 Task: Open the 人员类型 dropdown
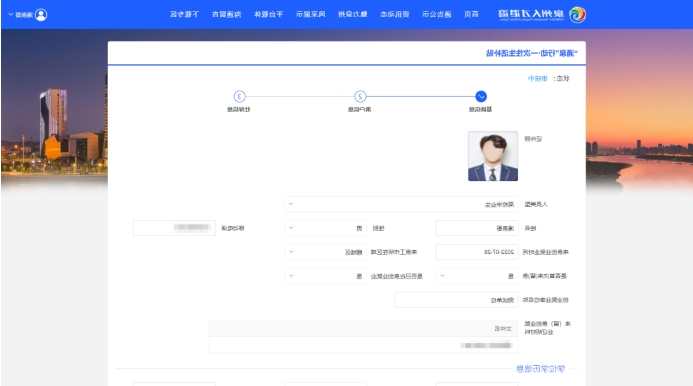tap(401, 204)
